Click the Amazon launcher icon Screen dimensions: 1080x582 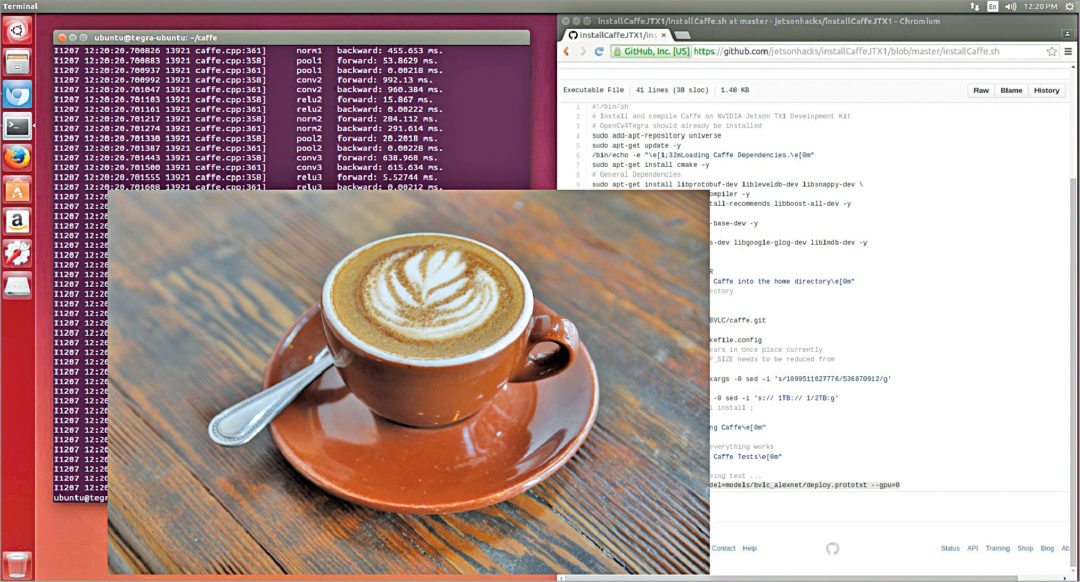[x=17, y=221]
